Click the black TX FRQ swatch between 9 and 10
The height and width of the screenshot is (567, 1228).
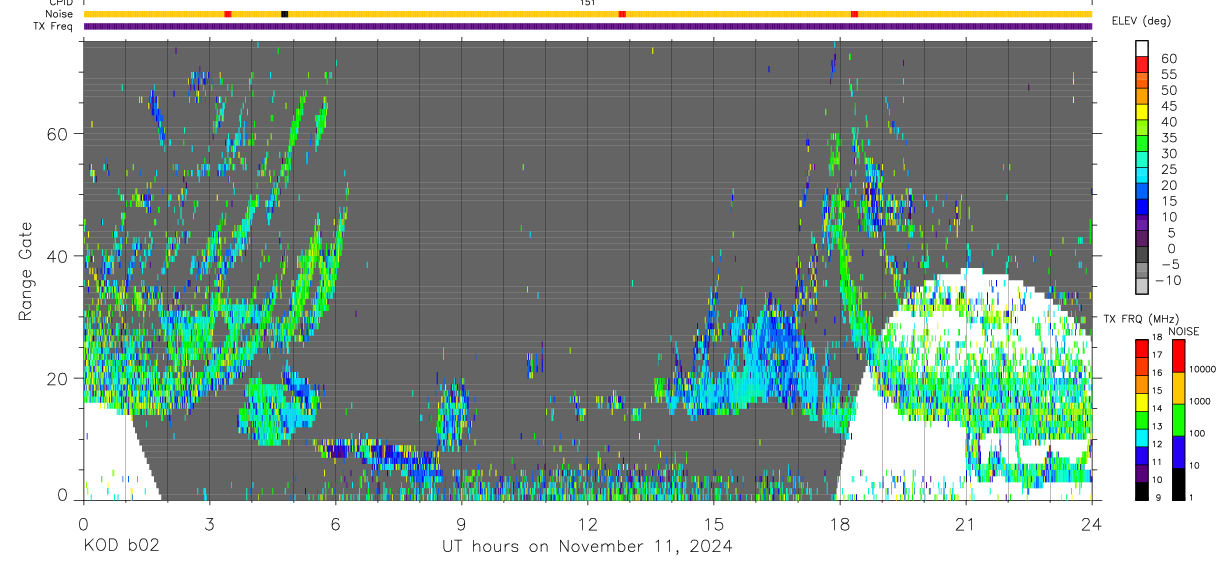coord(1142,492)
